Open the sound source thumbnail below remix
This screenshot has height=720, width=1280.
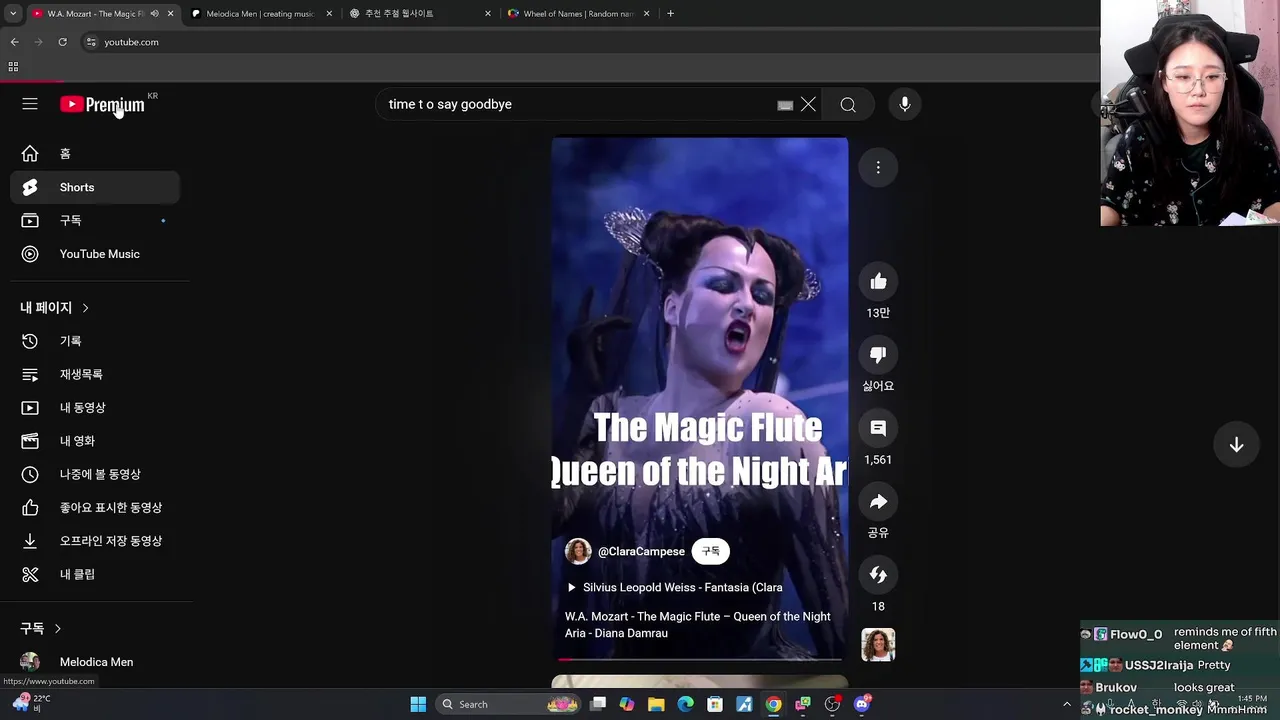878,645
